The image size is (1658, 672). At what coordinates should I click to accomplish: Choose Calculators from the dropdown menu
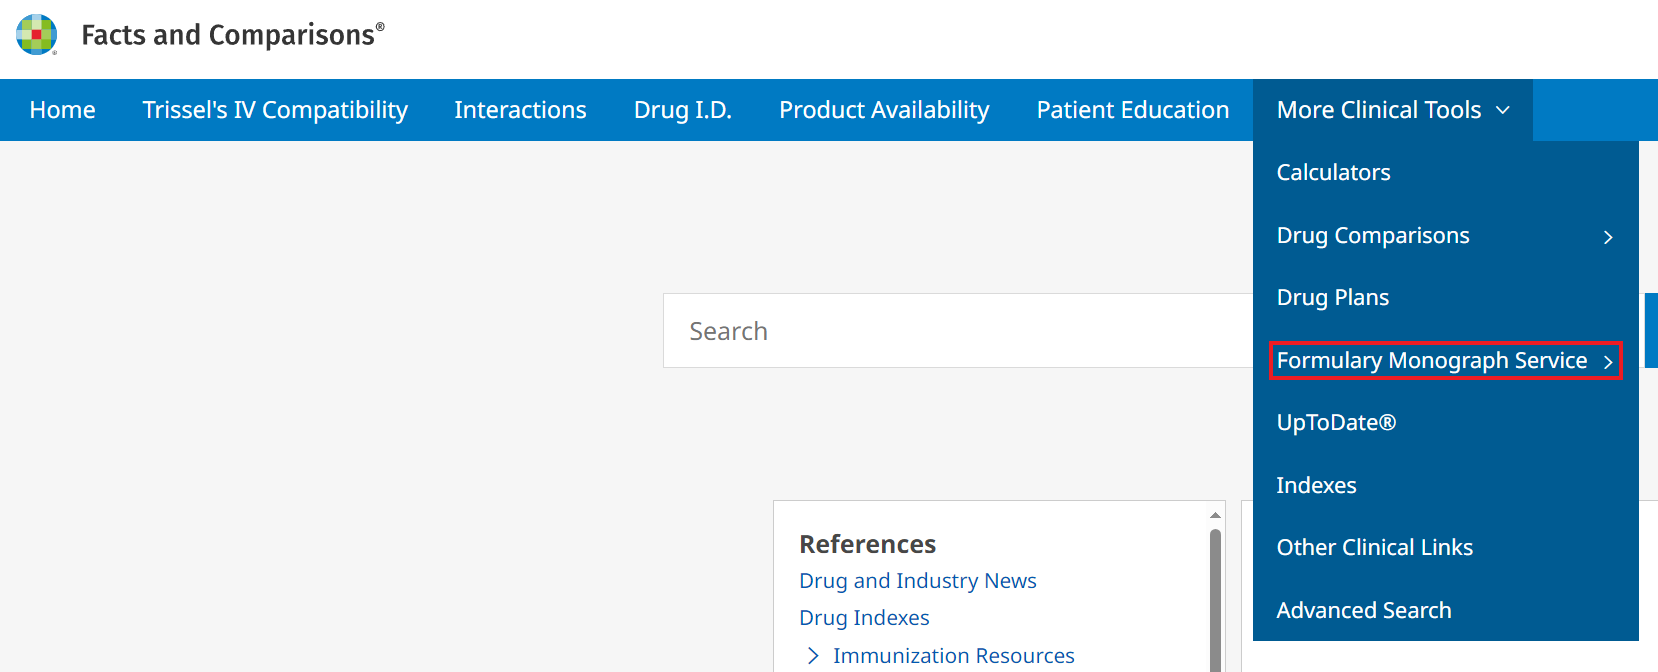[x=1333, y=173]
